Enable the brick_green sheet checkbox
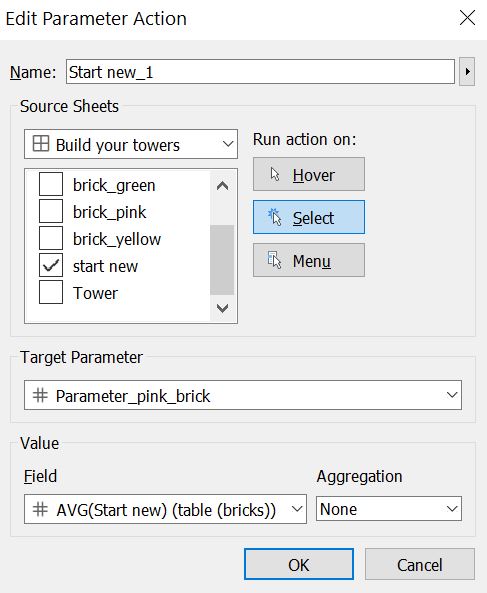487x593 pixels. coord(51,184)
